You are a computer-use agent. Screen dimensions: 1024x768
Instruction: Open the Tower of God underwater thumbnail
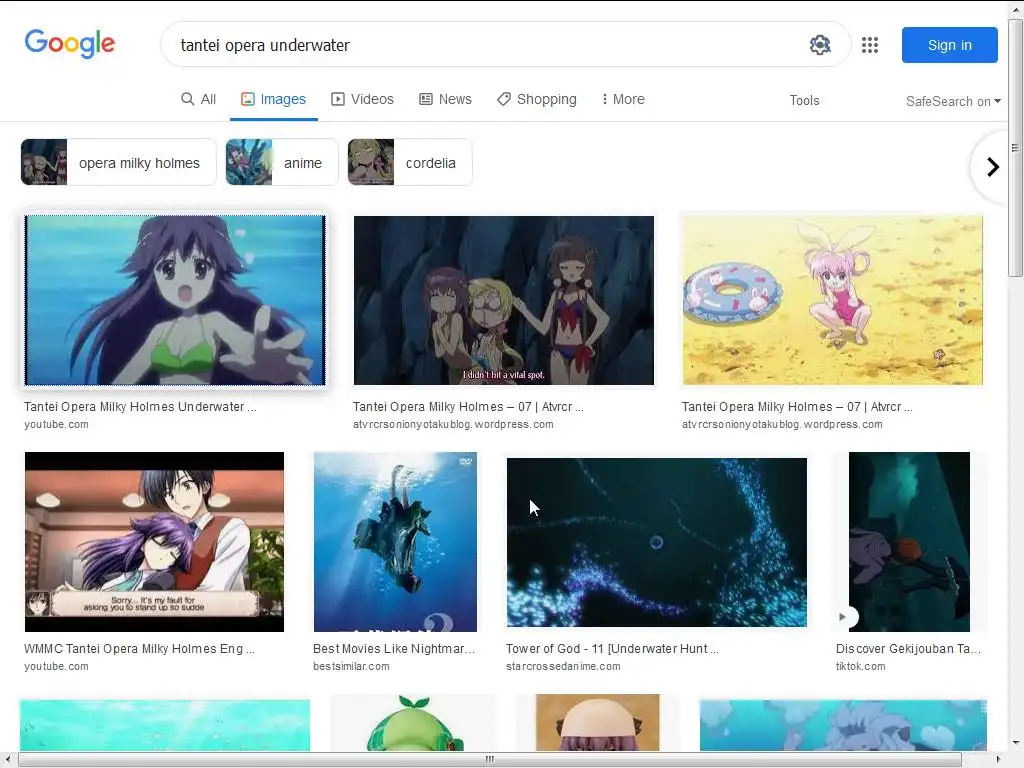656,542
